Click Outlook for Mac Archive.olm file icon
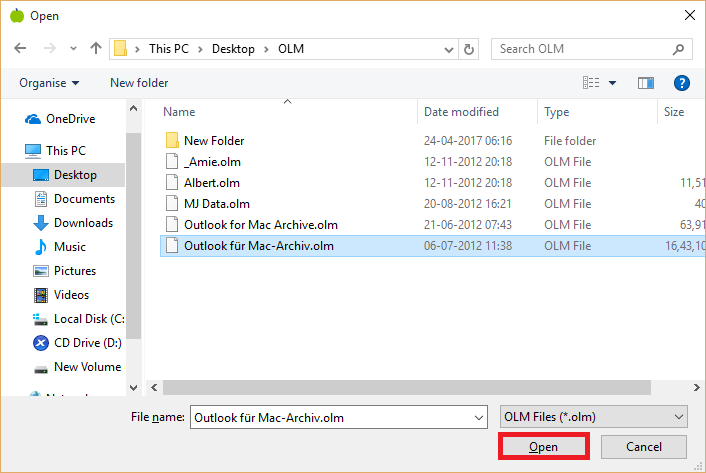 [172, 225]
